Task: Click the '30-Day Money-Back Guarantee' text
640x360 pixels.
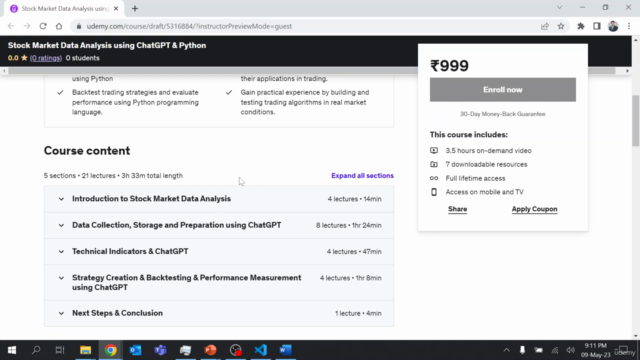Action: pos(502,114)
